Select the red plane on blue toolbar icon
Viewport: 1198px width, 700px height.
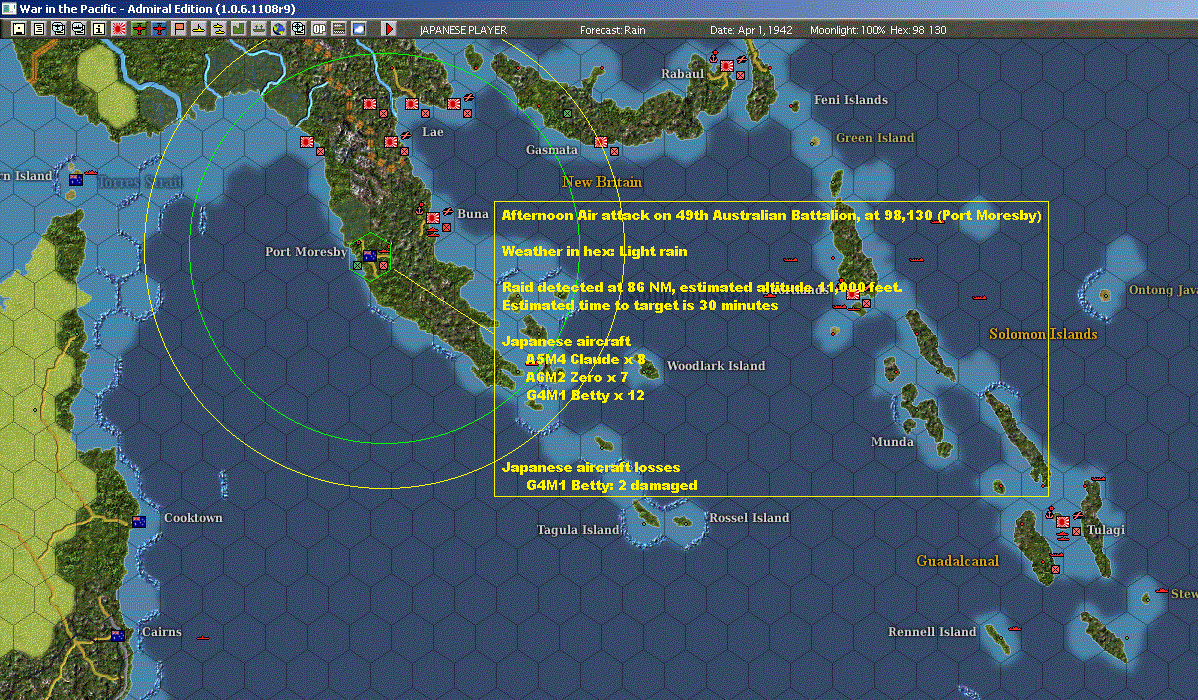159,29
